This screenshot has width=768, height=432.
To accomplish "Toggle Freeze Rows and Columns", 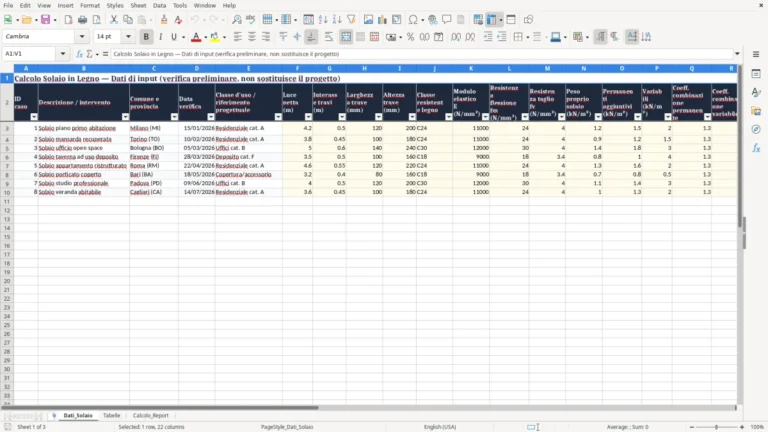I will click(x=491, y=20).
